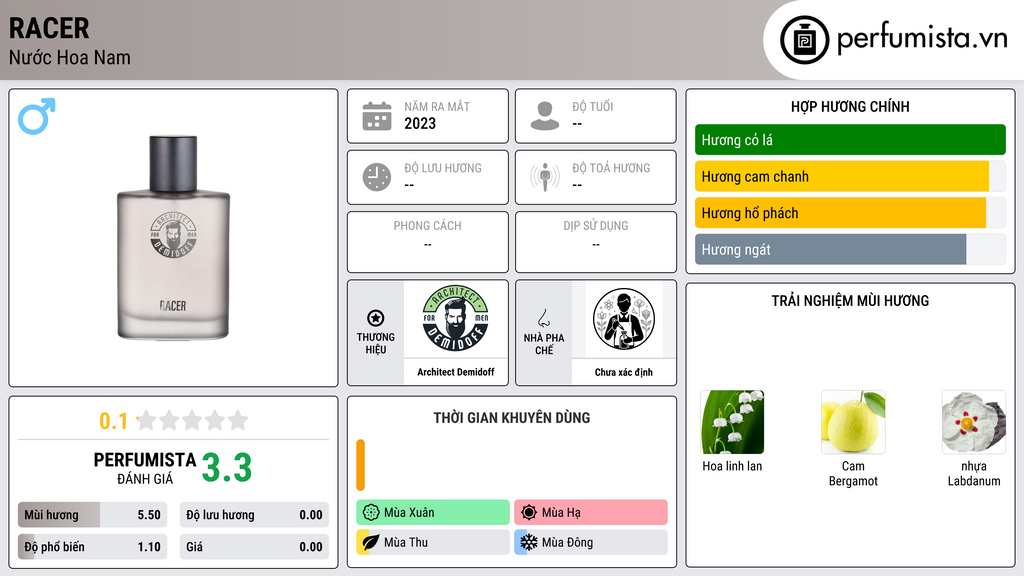The height and width of the screenshot is (576, 1024).
Task: Click the Phong cách card
Action: (428, 242)
